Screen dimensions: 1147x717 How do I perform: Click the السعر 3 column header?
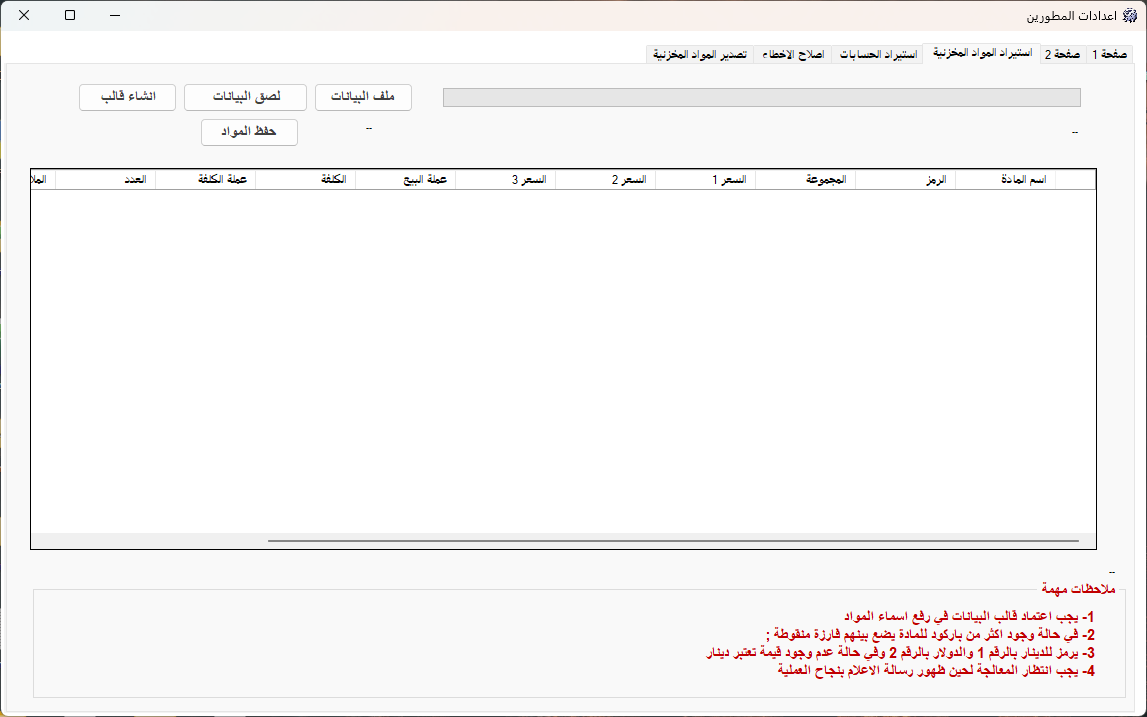pyautogui.click(x=505, y=180)
